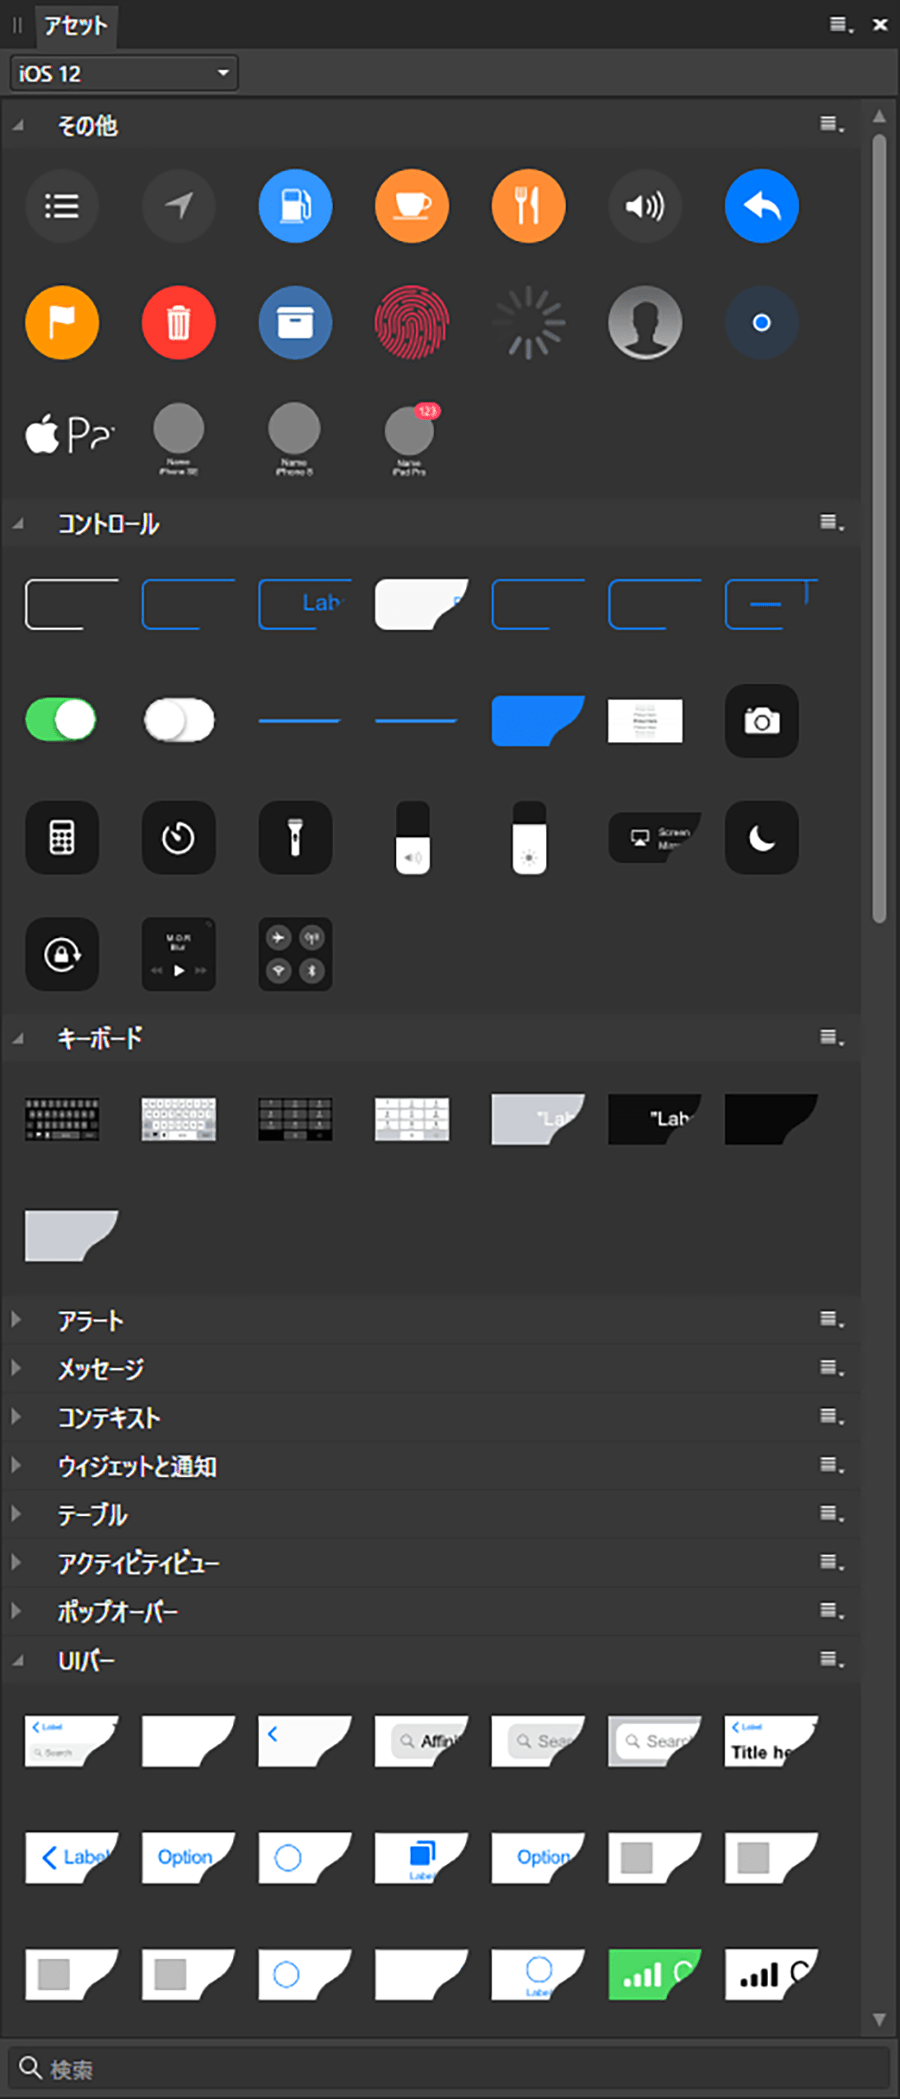Expand the ウィジェットと通知 category

(17, 1466)
